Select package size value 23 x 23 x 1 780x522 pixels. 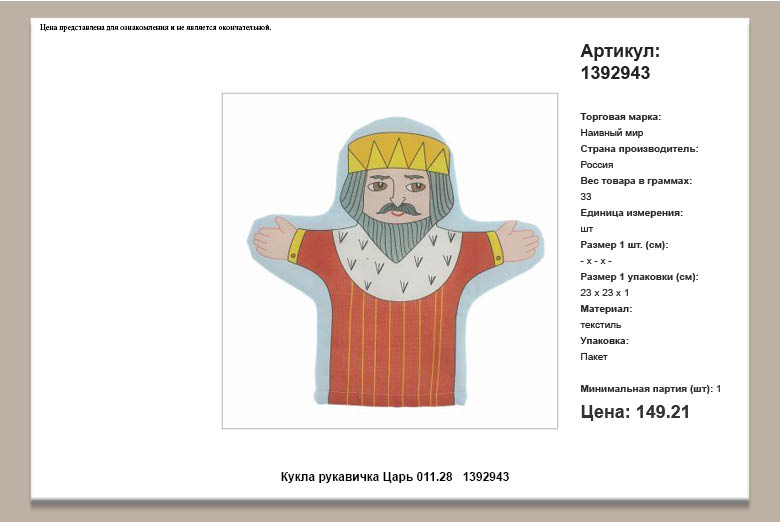(x=605, y=293)
